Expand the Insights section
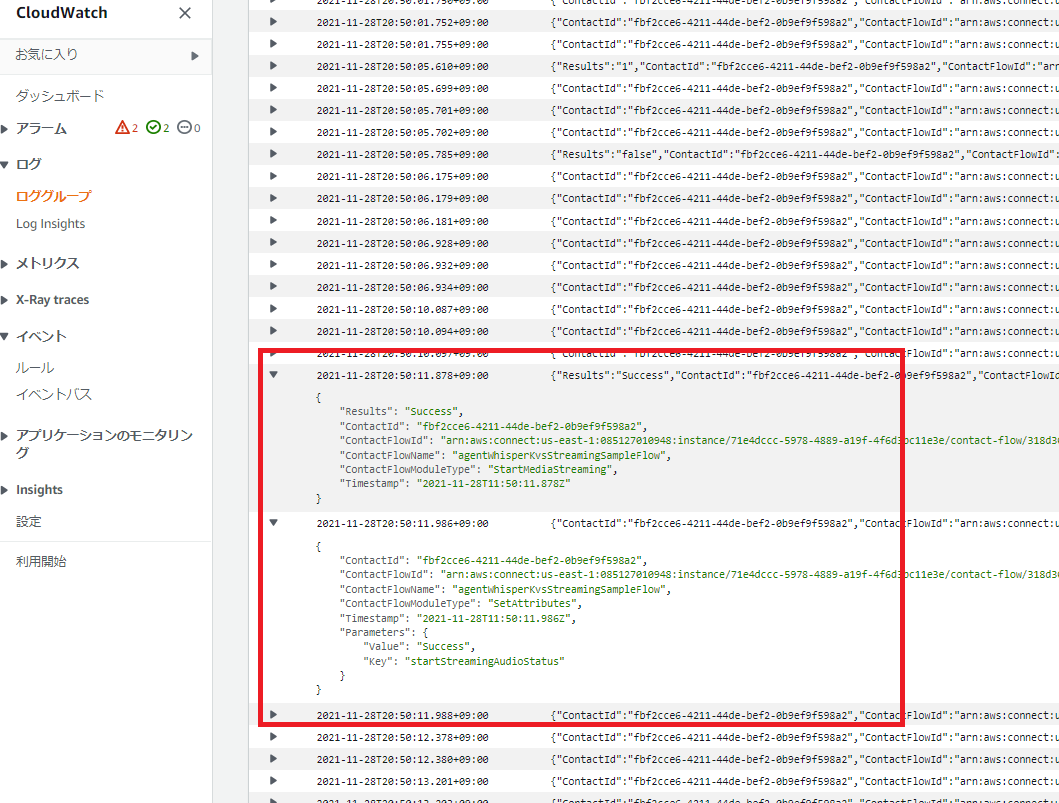Screen dimensions: 1059x803 point(5,490)
